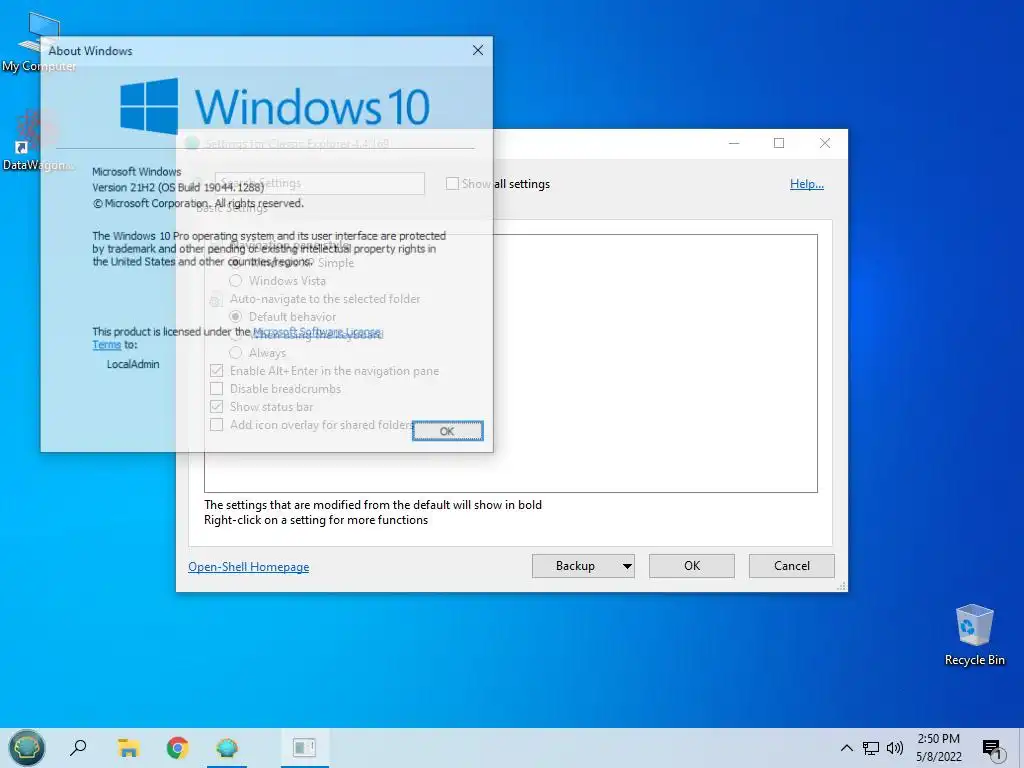Click the Backup button
1024x768 pixels.
575,566
